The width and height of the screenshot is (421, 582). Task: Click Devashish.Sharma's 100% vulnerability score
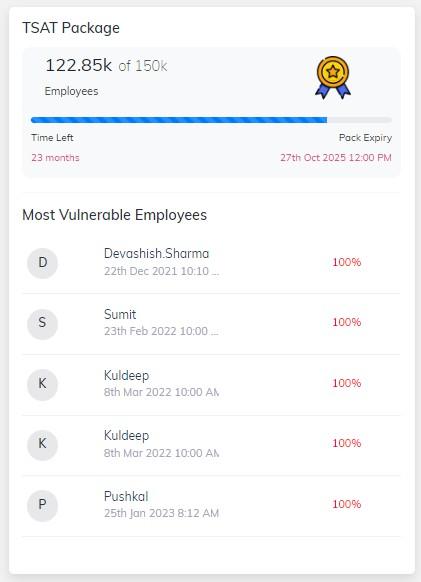[346, 262]
